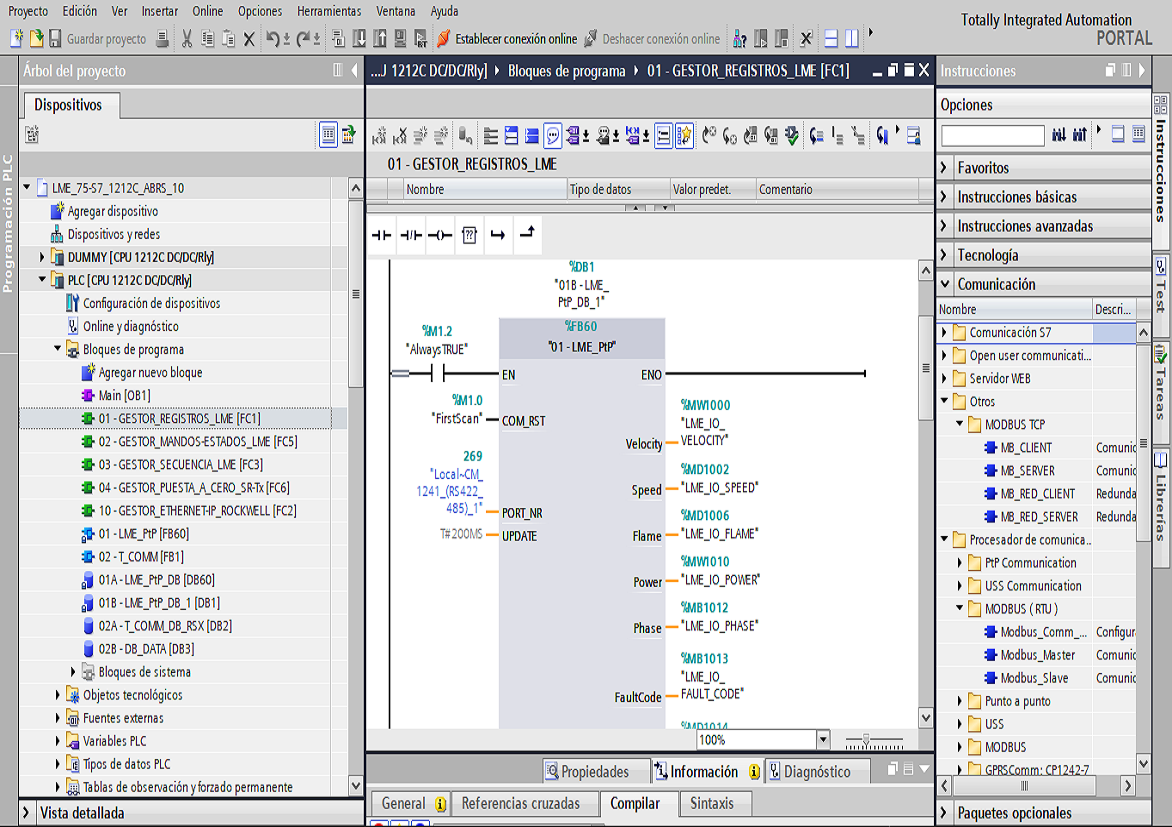1172x827 pixels.
Task: Open the Herramientas menu
Action: click(x=329, y=11)
